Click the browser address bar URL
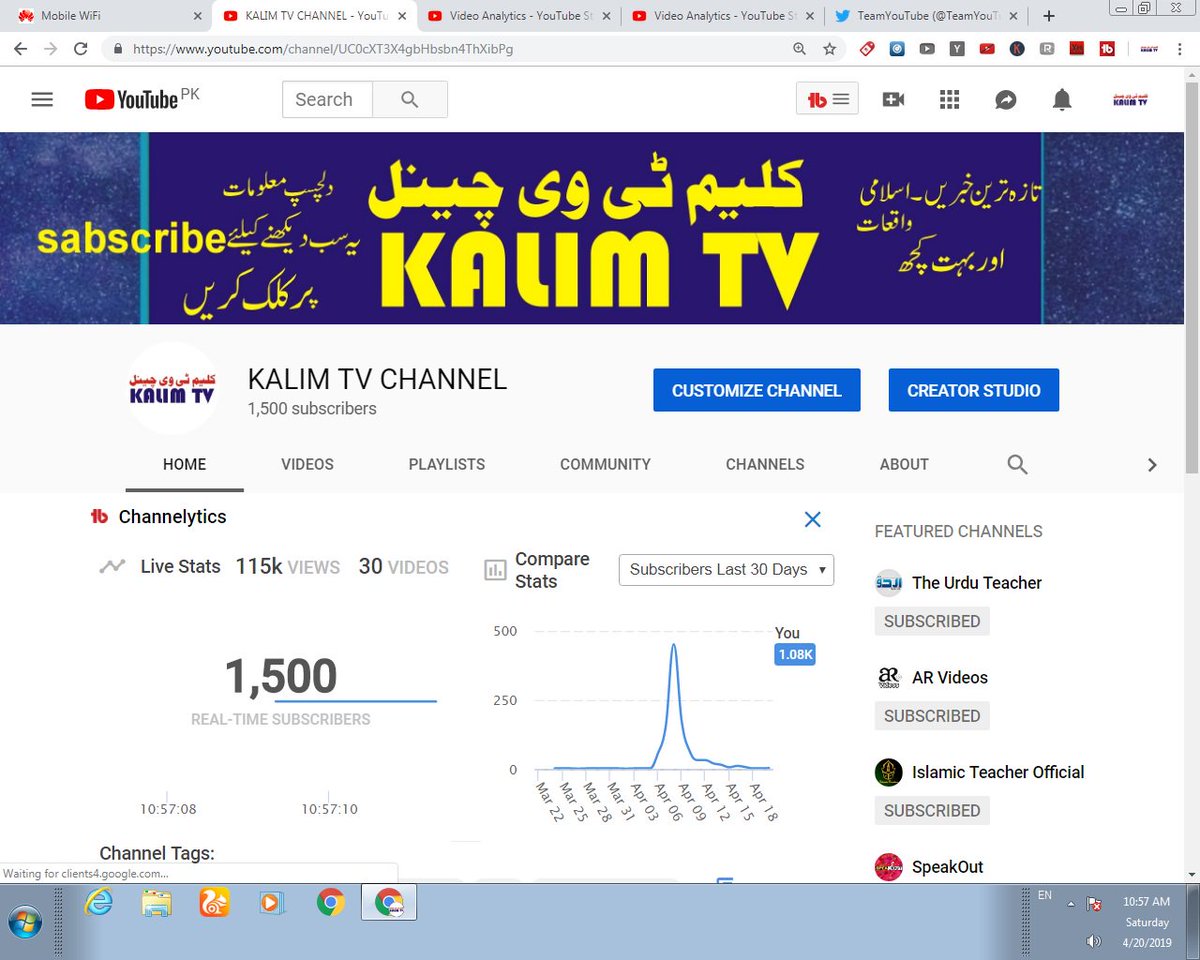 tap(323, 48)
